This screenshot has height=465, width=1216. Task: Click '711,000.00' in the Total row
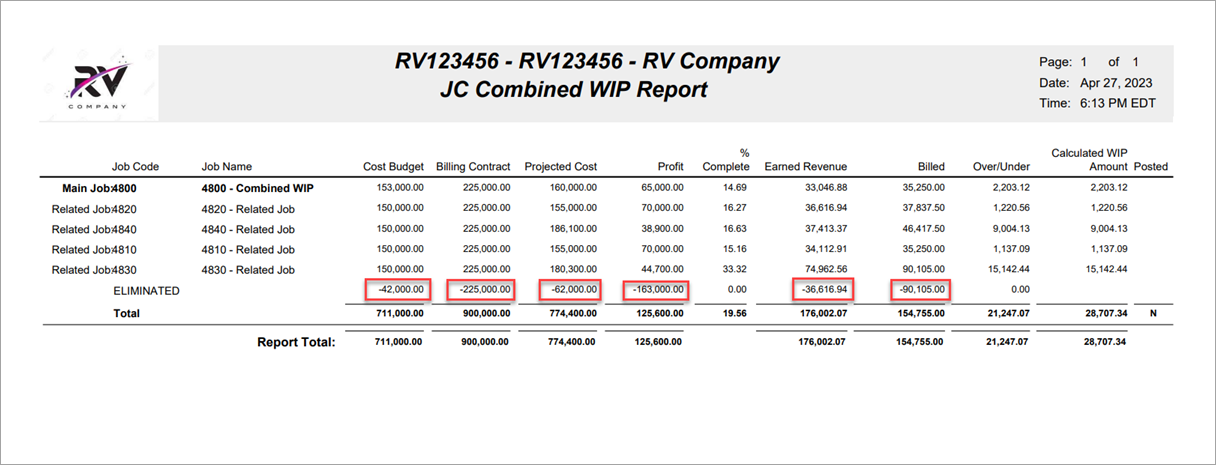click(x=400, y=313)
